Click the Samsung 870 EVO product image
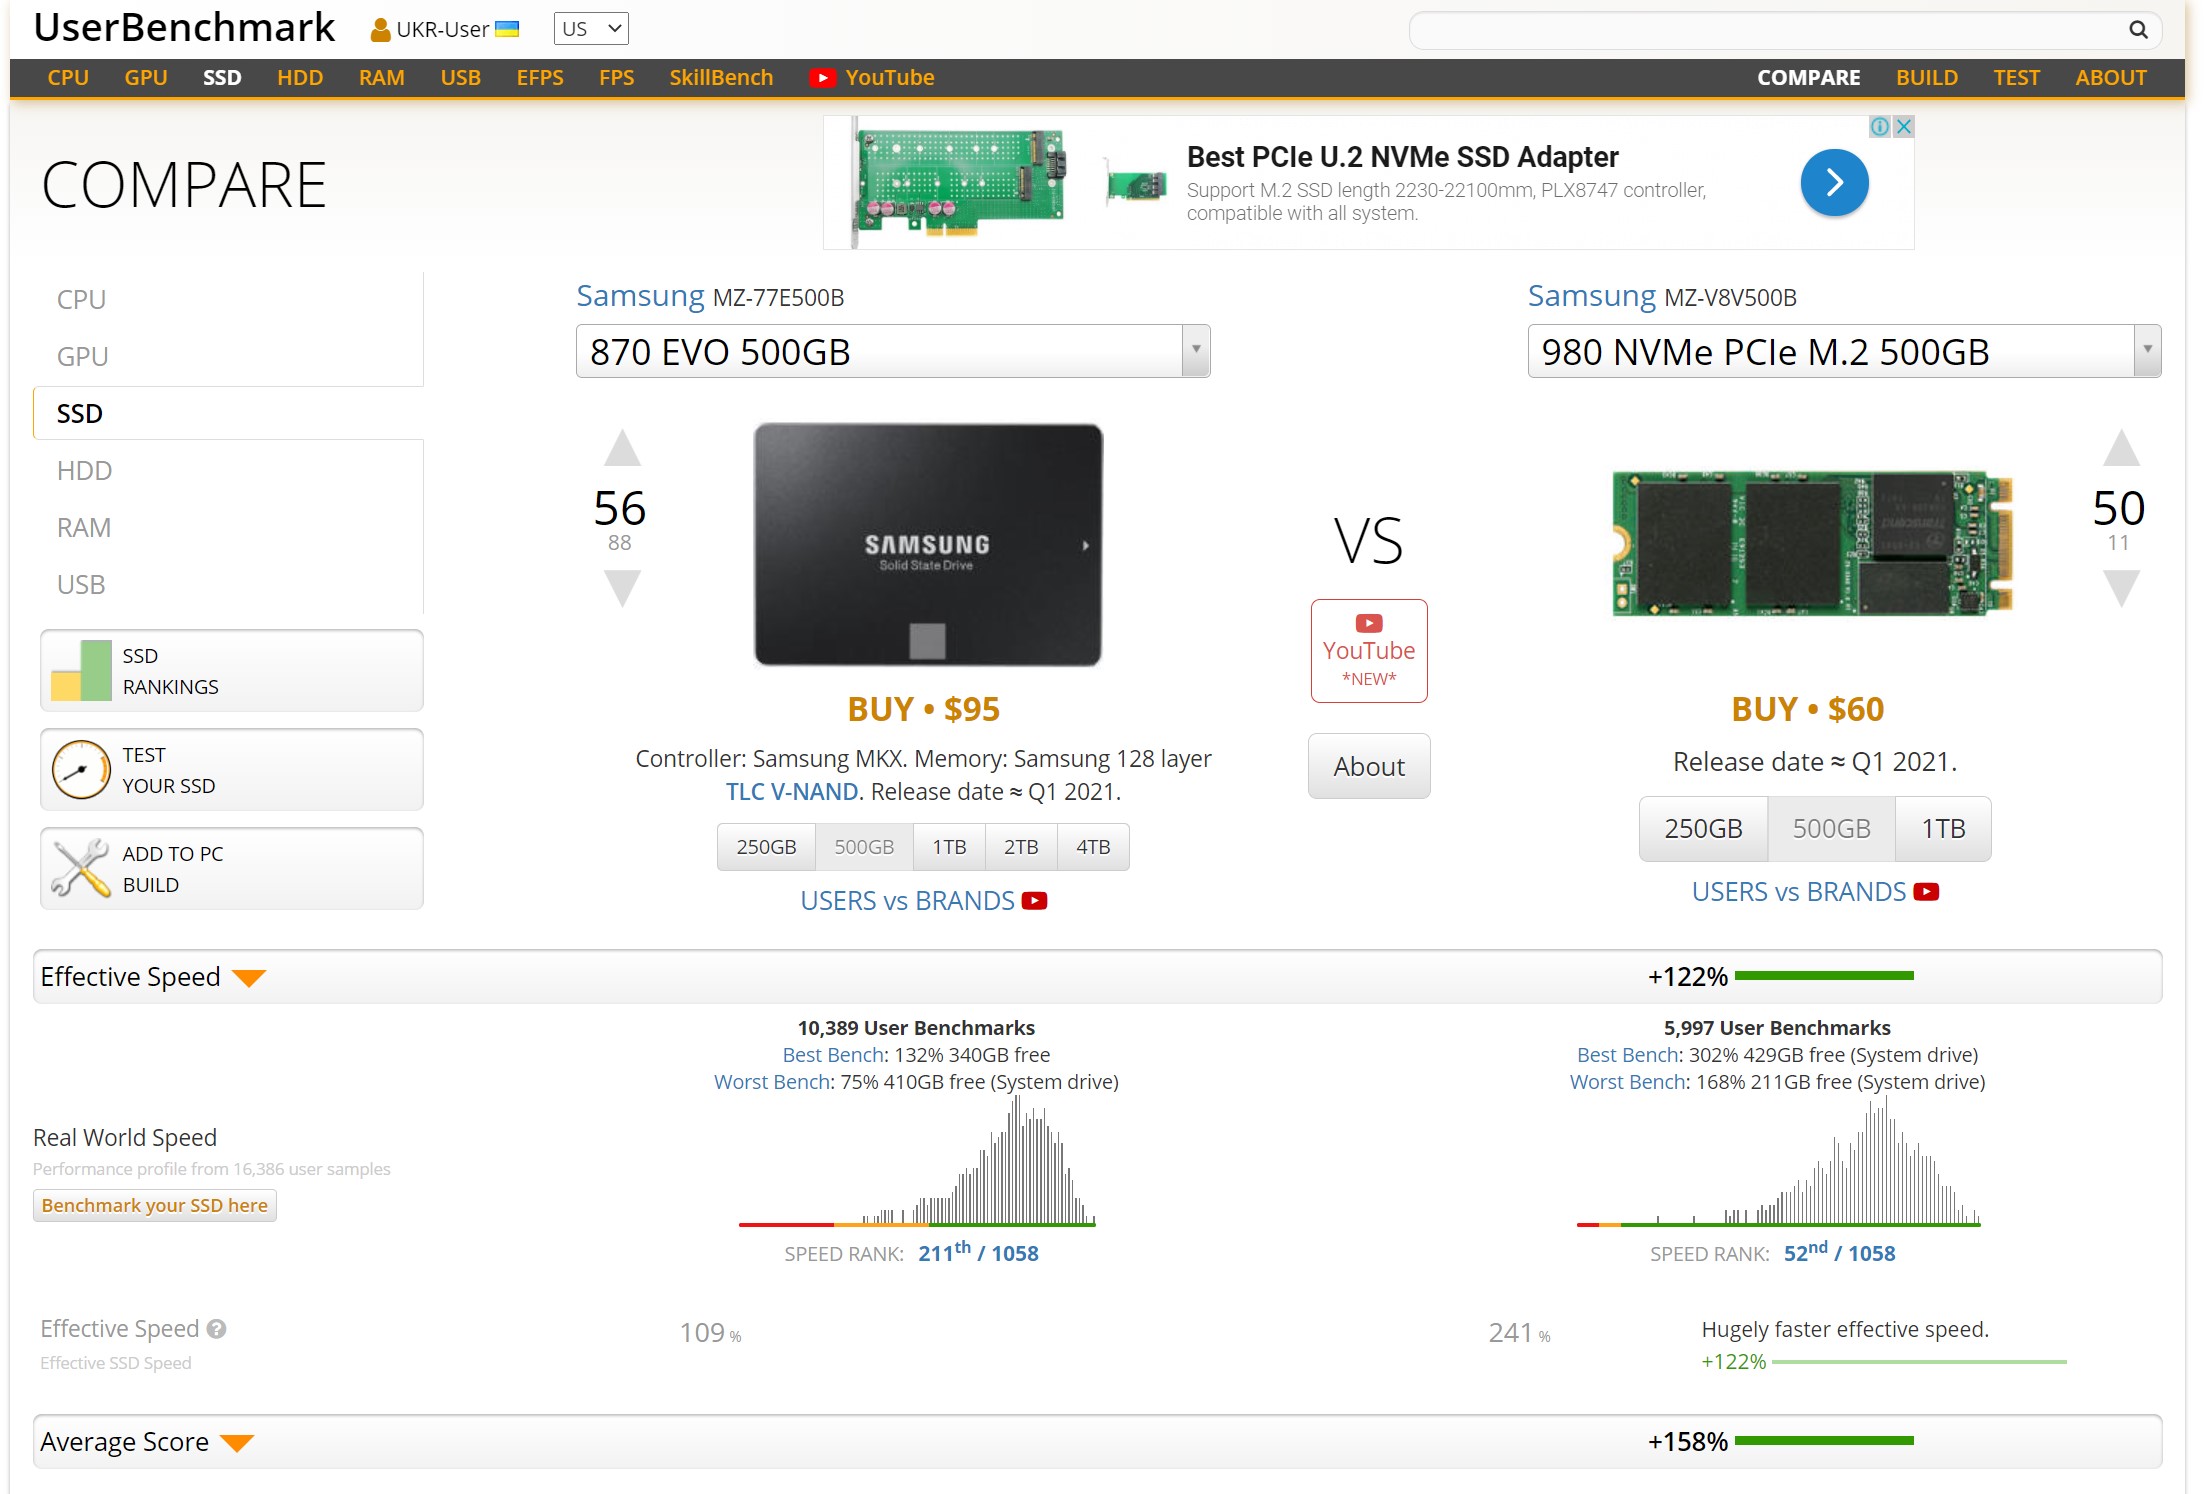Image resolution: width=2206 pixels, height=1494 pixels. [x=928, y=545]
